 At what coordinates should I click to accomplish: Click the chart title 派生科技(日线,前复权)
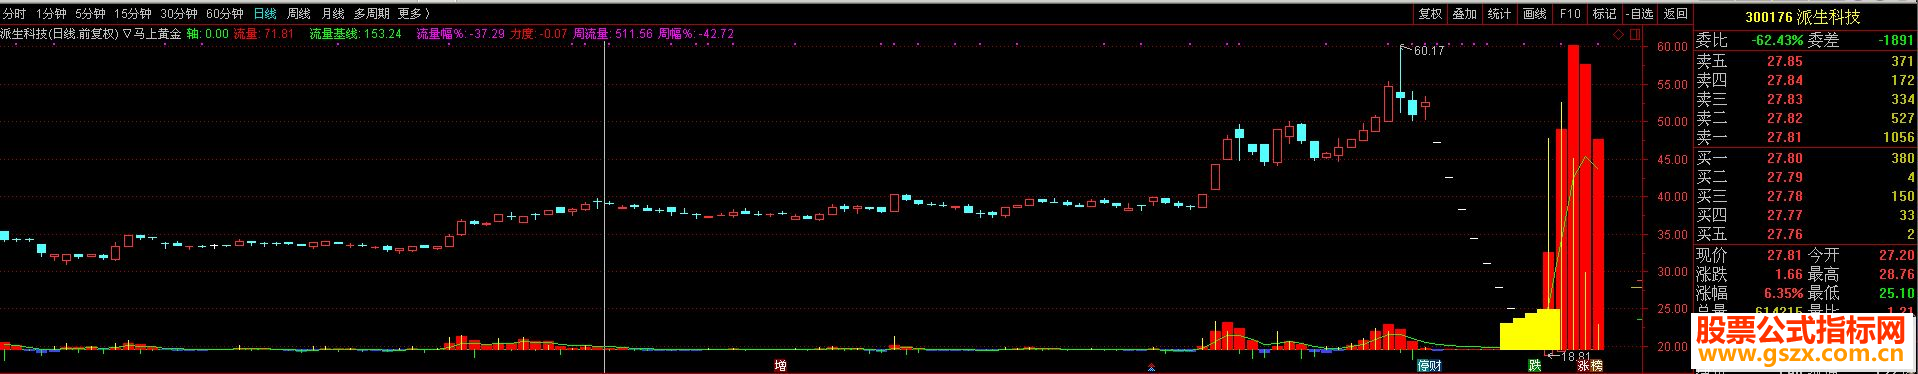click(59, 33)
